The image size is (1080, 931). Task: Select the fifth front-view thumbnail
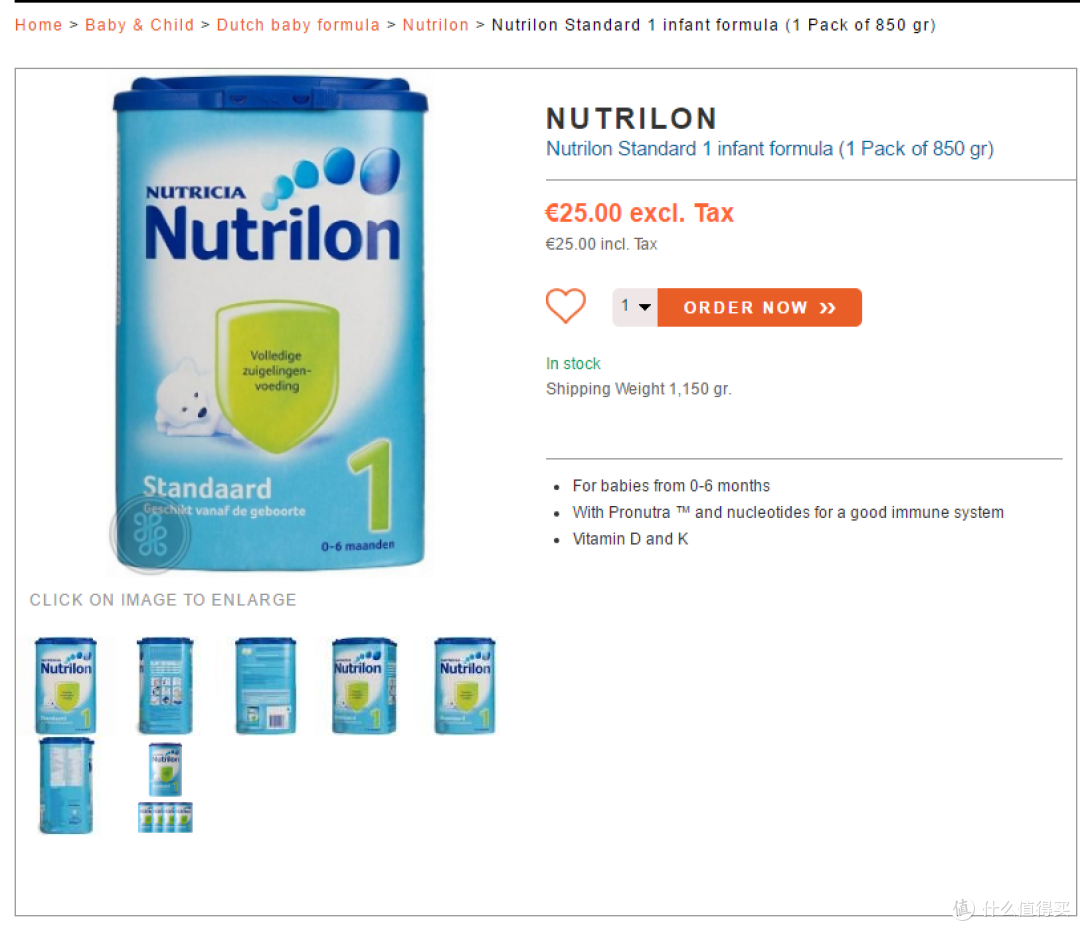(x=464, y=685)
